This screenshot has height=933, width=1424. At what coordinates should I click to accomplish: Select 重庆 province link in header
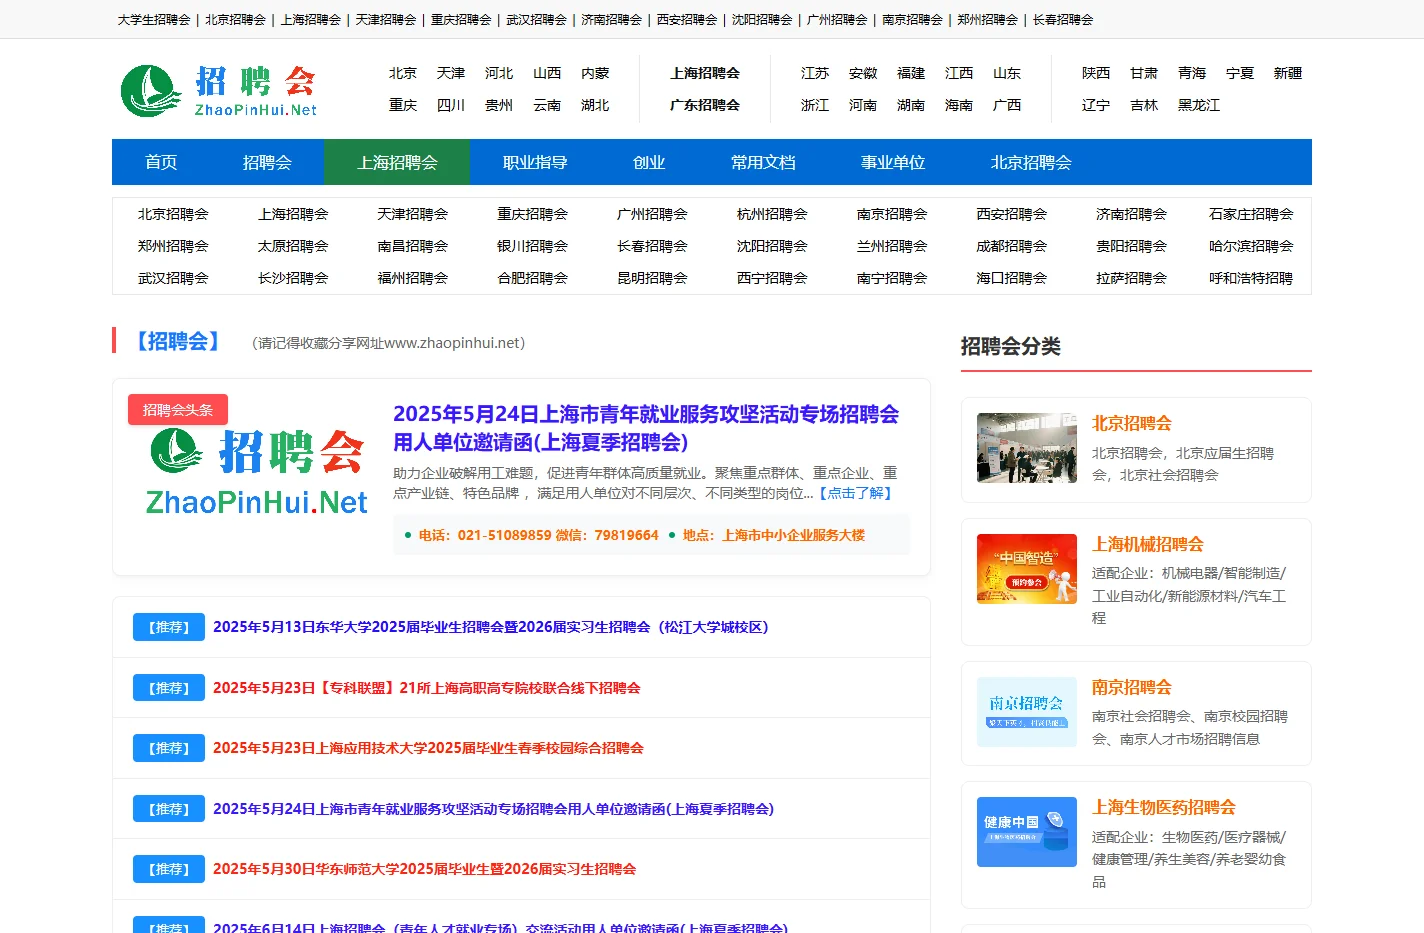[403, 105]
